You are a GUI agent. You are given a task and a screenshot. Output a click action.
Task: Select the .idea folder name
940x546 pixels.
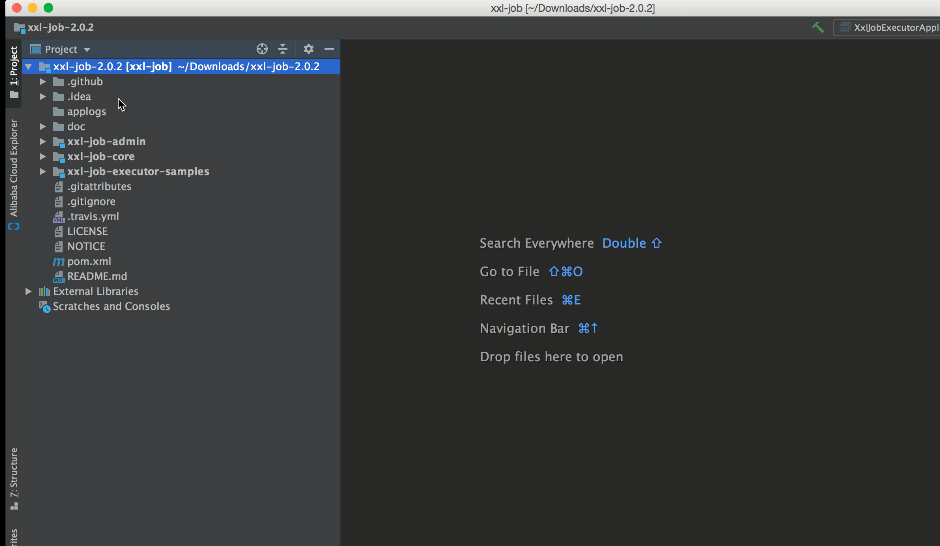pos(79,96)
